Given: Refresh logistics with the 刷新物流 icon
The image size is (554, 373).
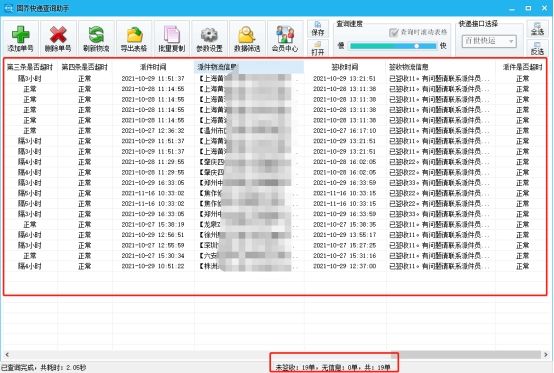Looking at the screenshot, I should point(96,38).
